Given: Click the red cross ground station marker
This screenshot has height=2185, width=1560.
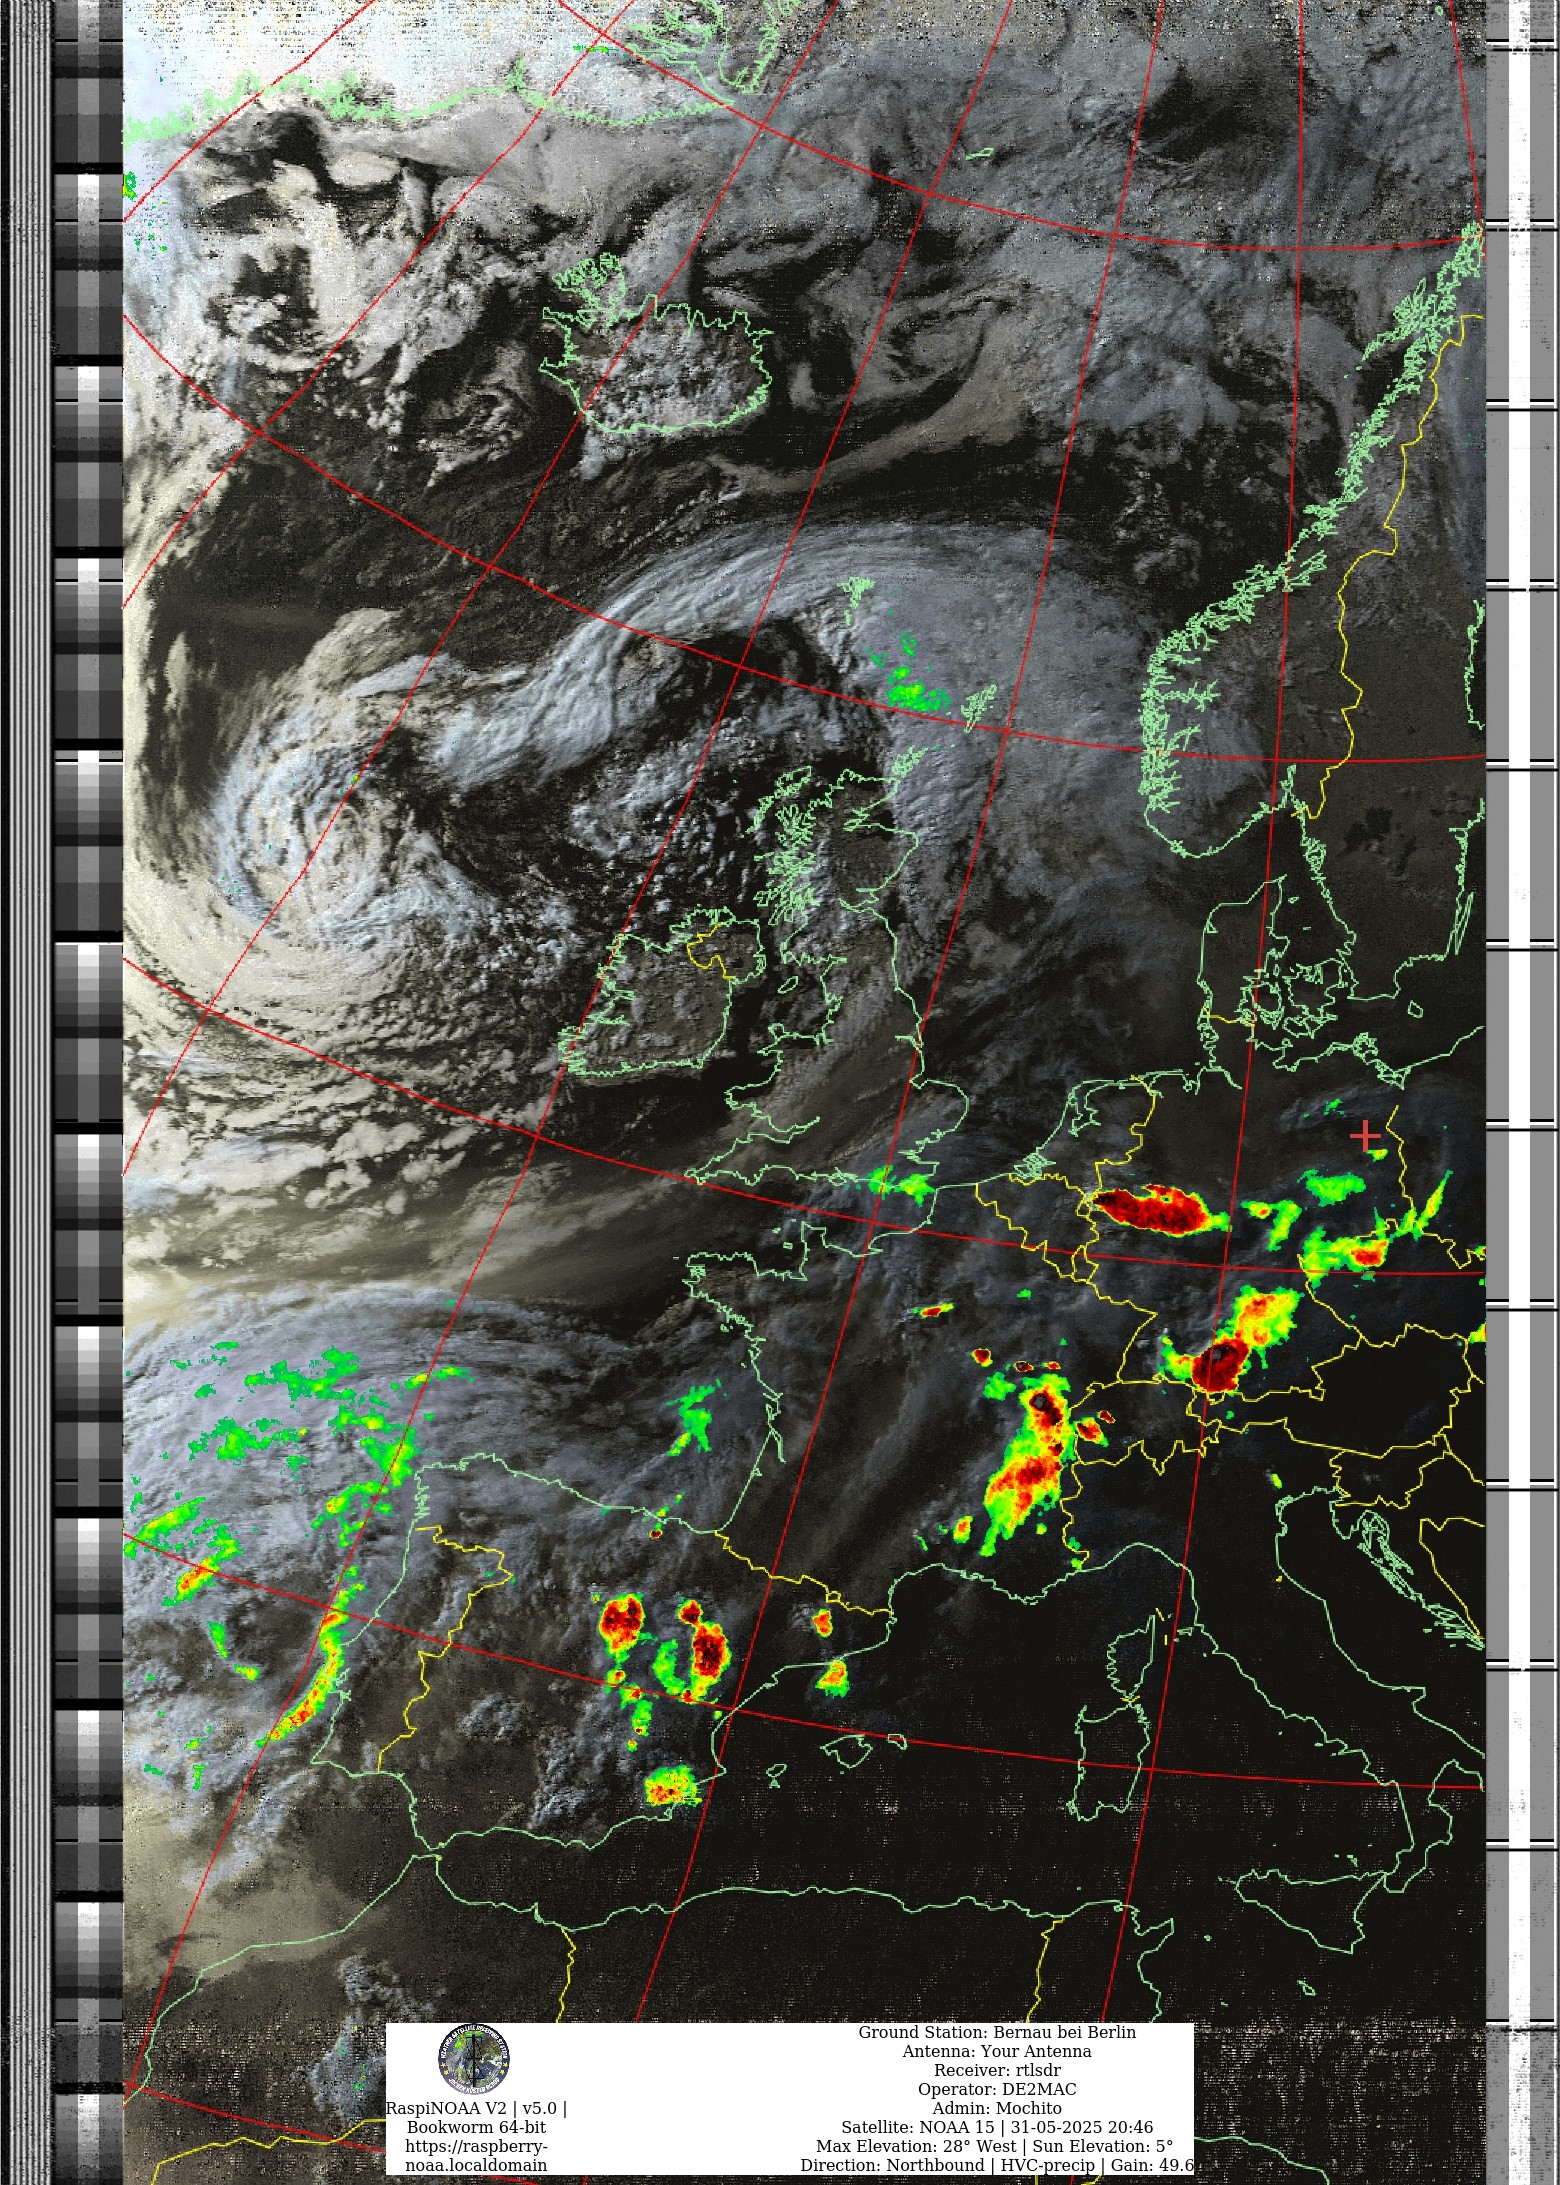Looking at the screenshot, I should click(x=1365, y=1136).
